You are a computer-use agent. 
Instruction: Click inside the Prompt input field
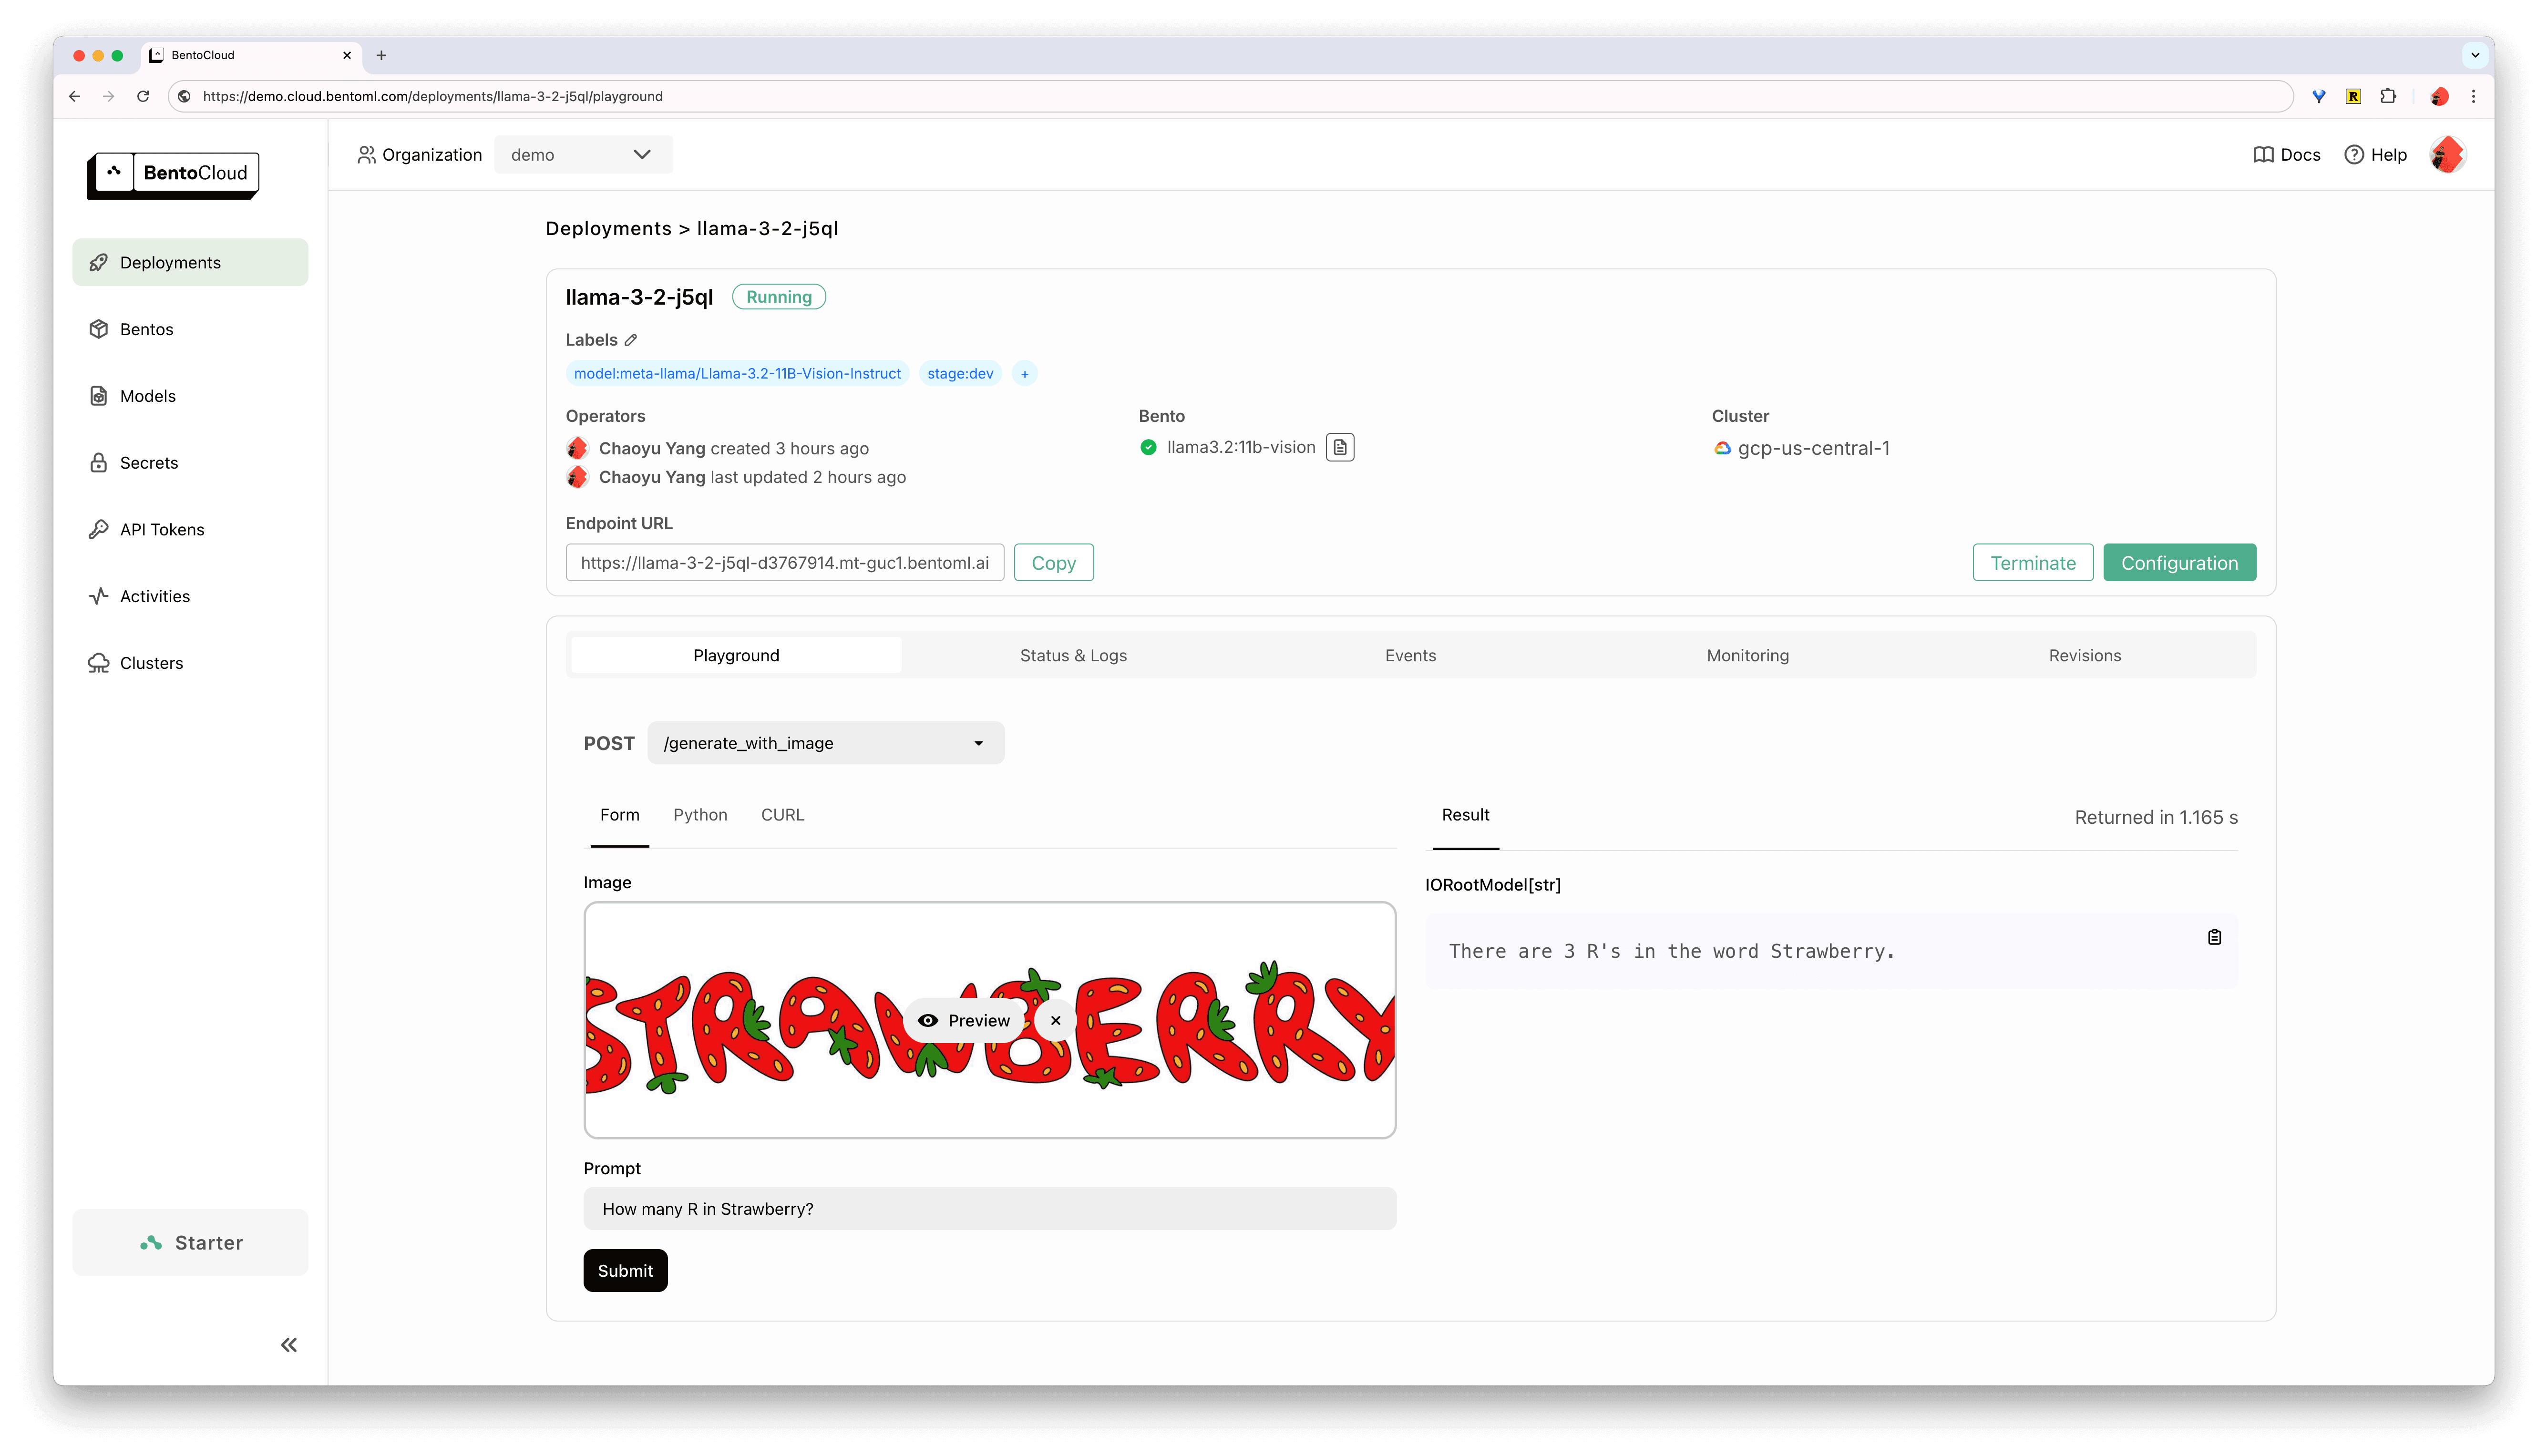(989, 1208)
